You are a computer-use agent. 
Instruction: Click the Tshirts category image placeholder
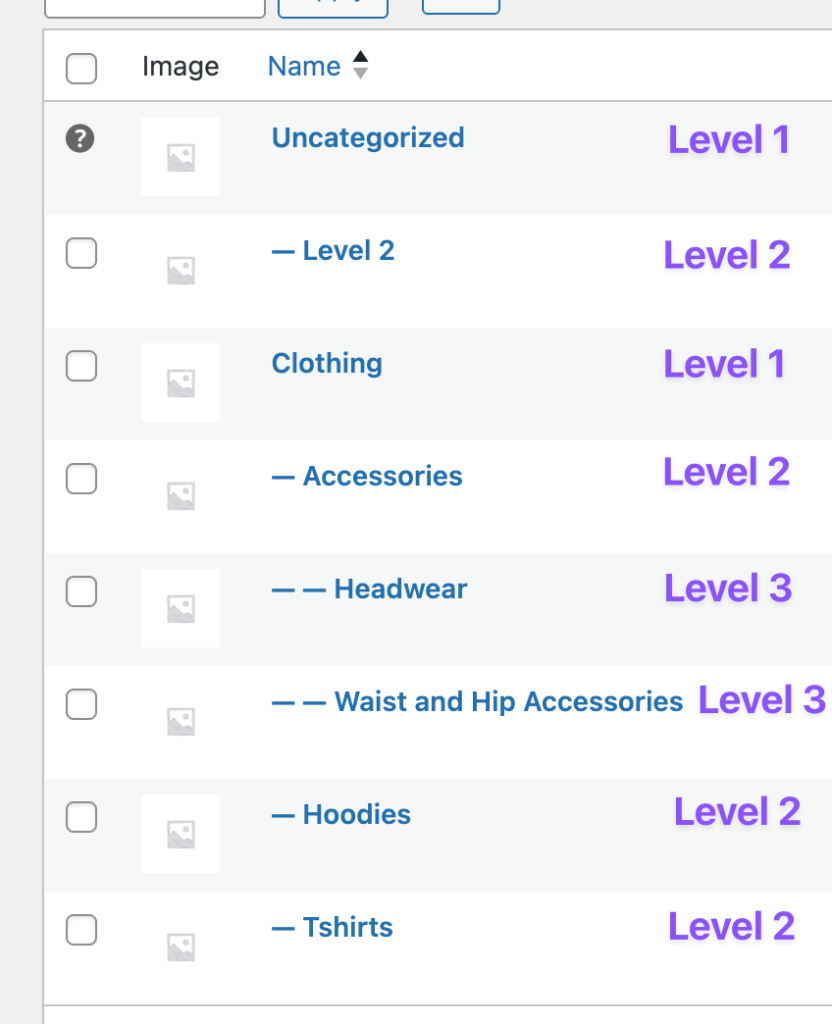180,946
